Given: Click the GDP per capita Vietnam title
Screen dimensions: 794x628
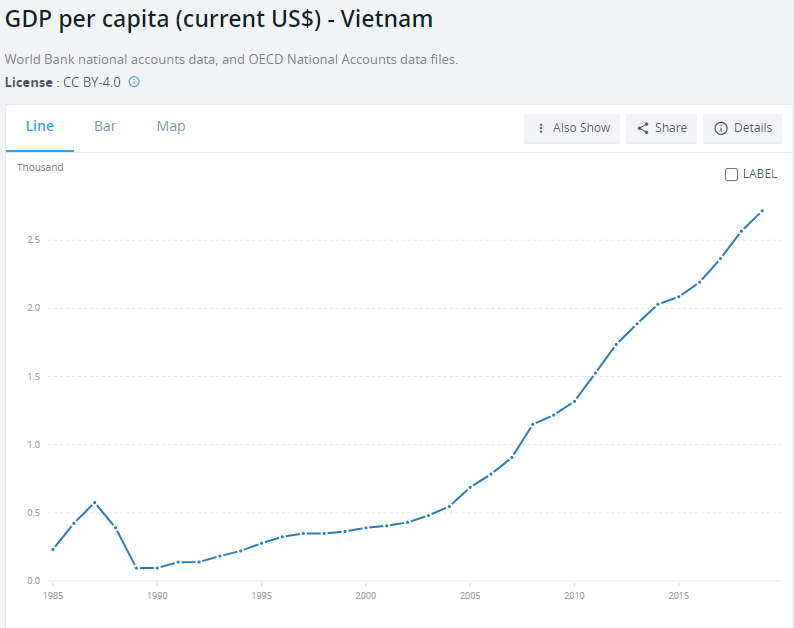Looking at the screenshot, I should click(x=219, y=19).
